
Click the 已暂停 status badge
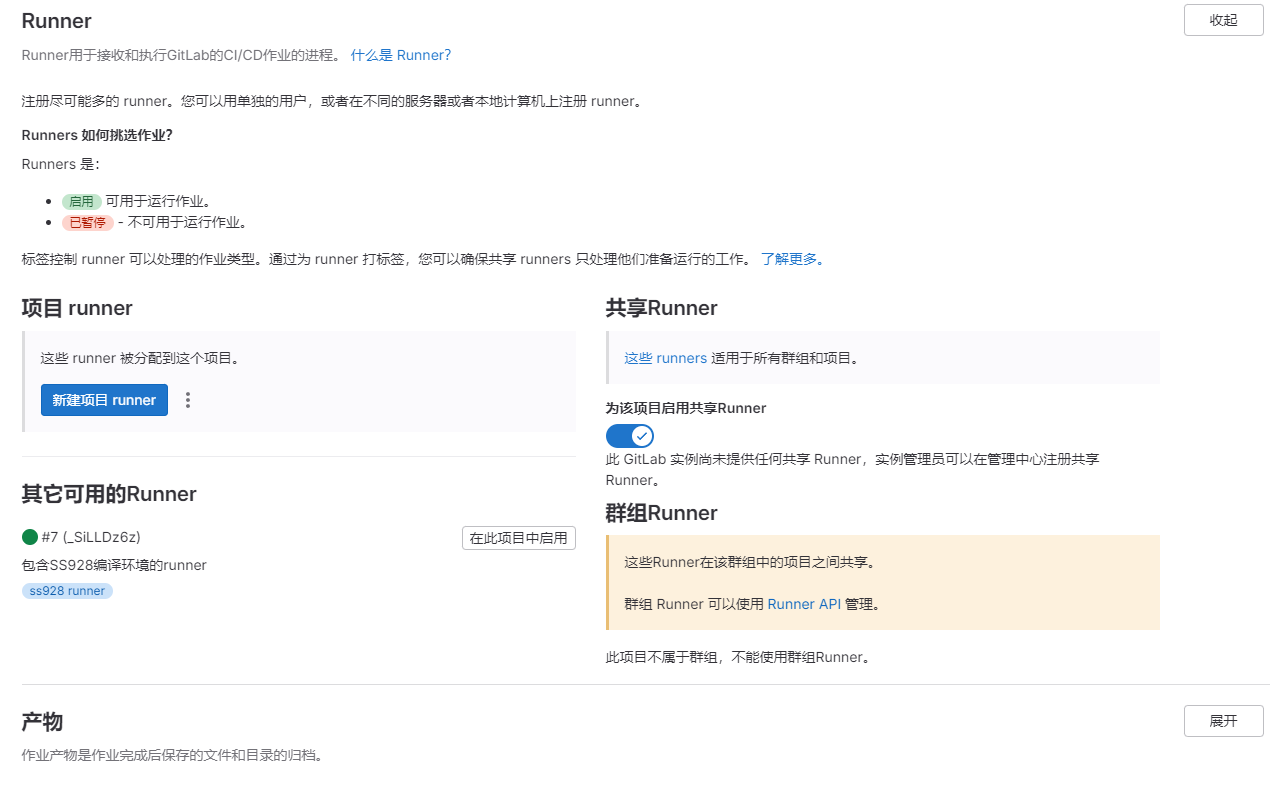(x=87, y=222)
